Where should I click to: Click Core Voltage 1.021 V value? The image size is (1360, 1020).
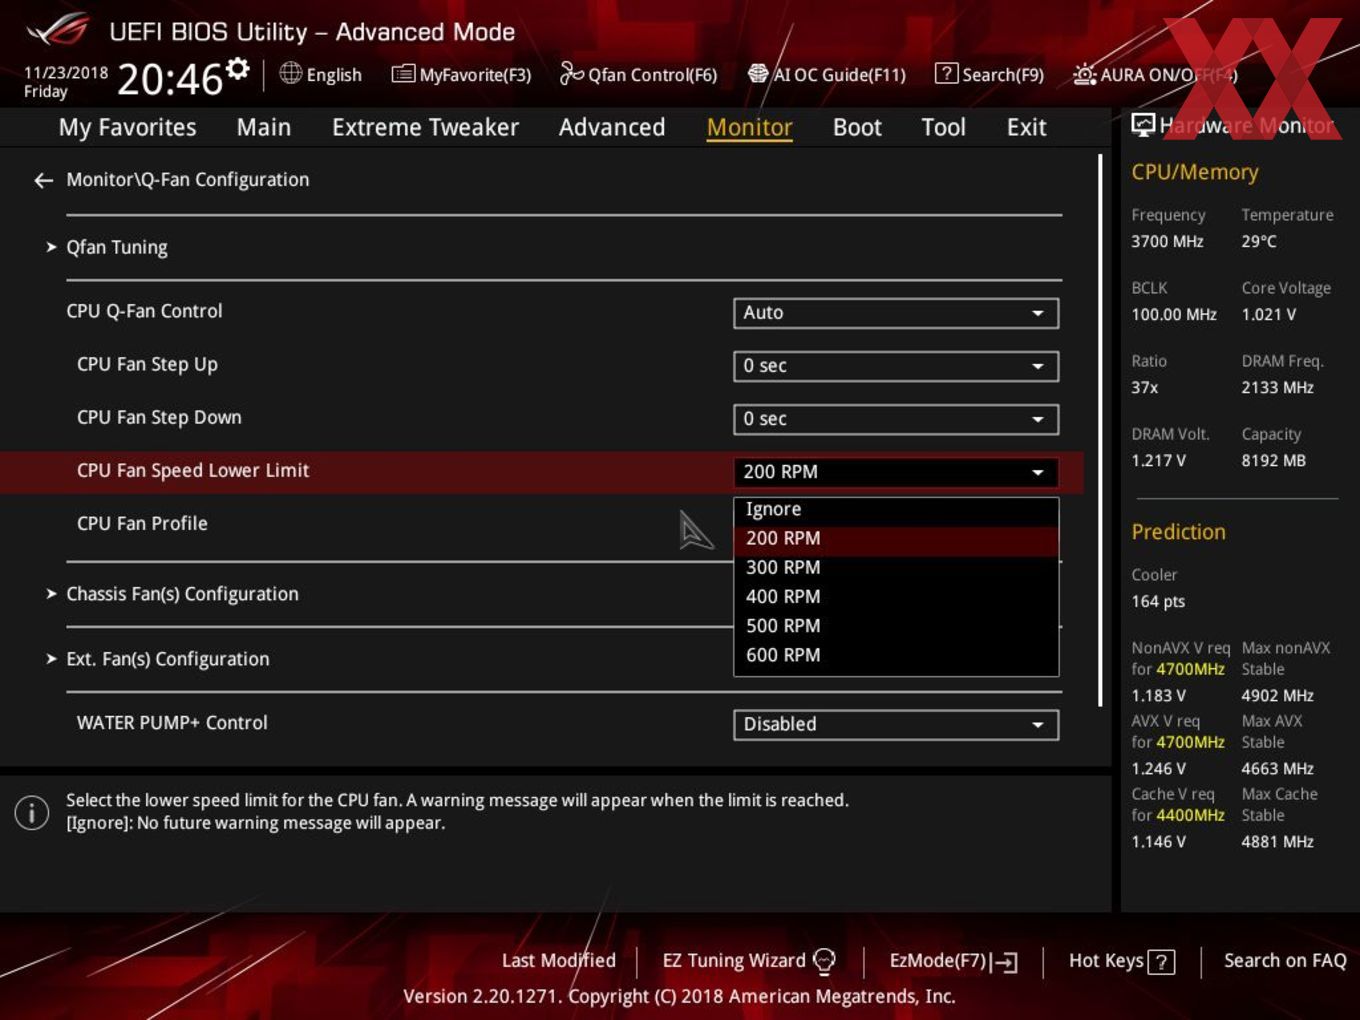1268,315
